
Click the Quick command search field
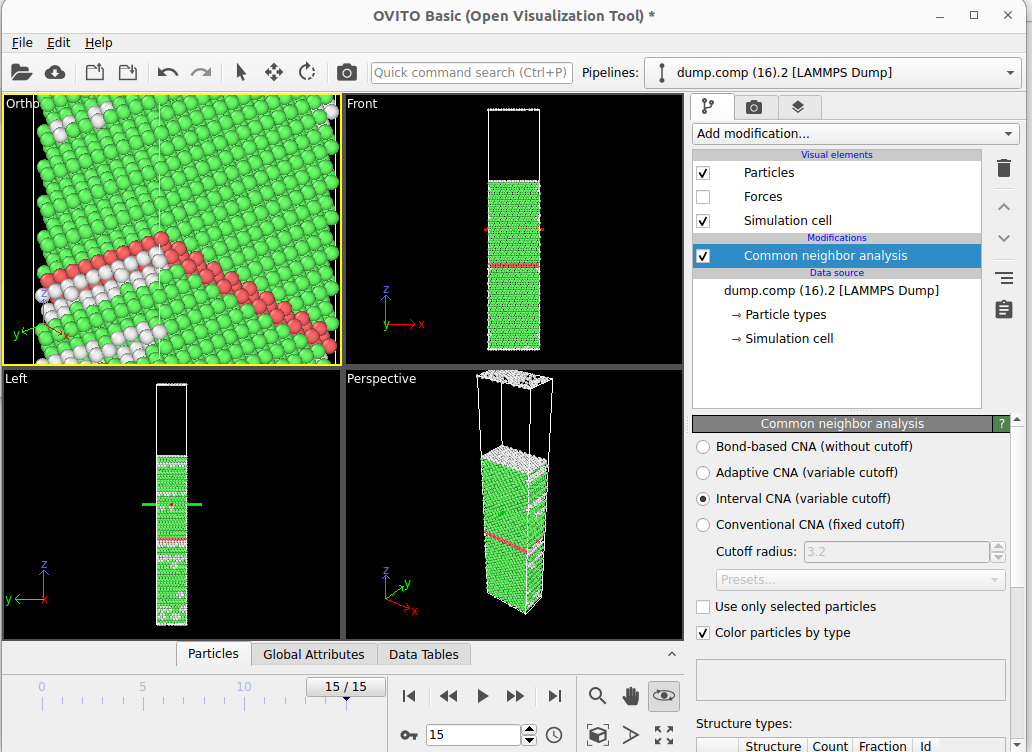(471, 72)
